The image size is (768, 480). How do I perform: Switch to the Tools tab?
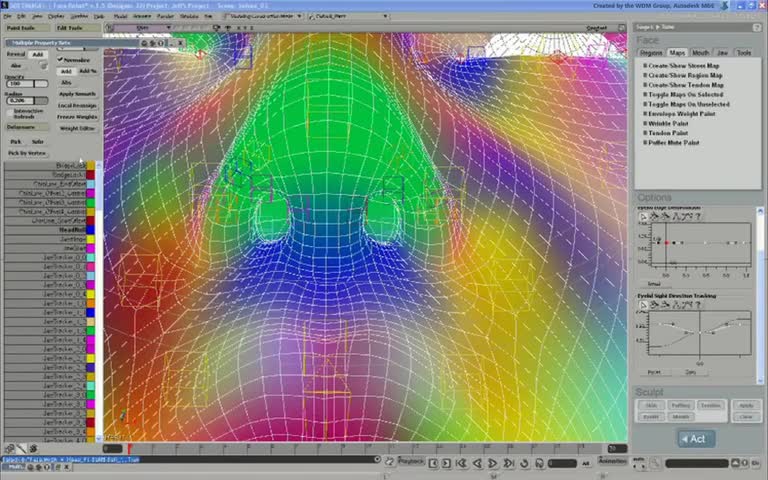coord(744,52)
